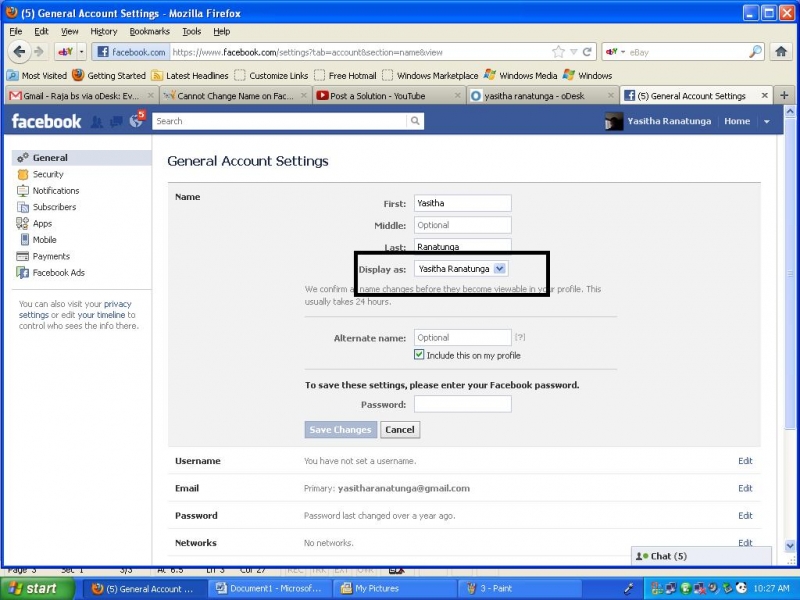Viewport: 800px width, 600px height.
Task: Open Facebook notifications globe with red badge
Action: coord(137,121)
